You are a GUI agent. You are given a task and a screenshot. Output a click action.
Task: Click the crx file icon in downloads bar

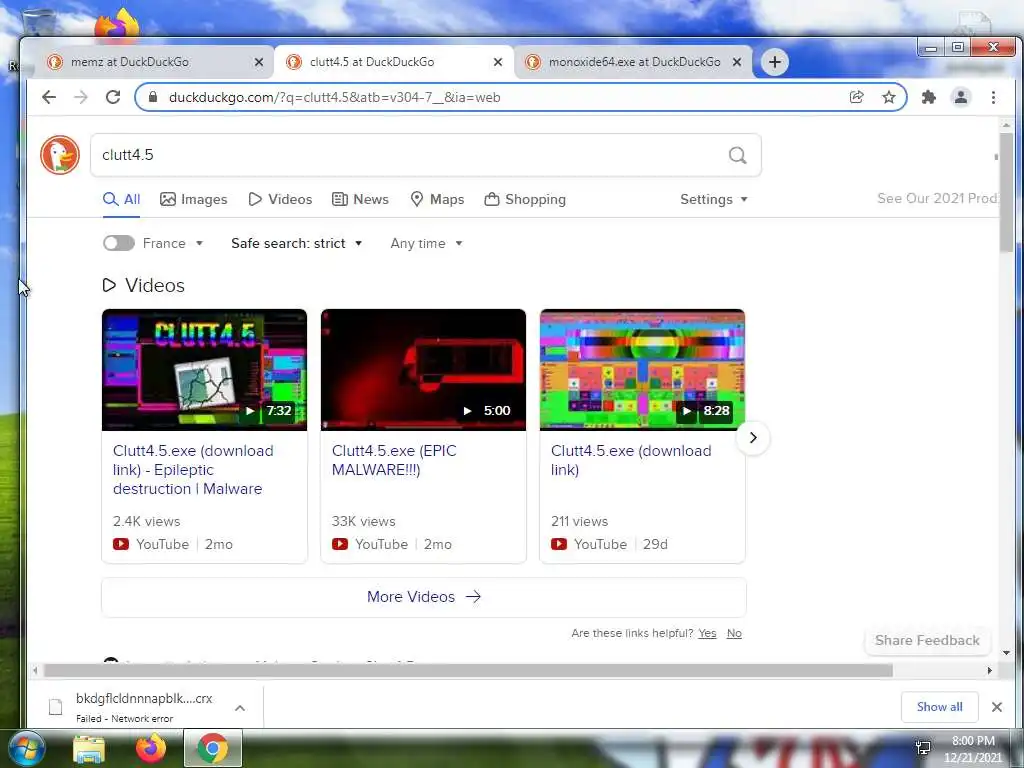pos(56,707)
